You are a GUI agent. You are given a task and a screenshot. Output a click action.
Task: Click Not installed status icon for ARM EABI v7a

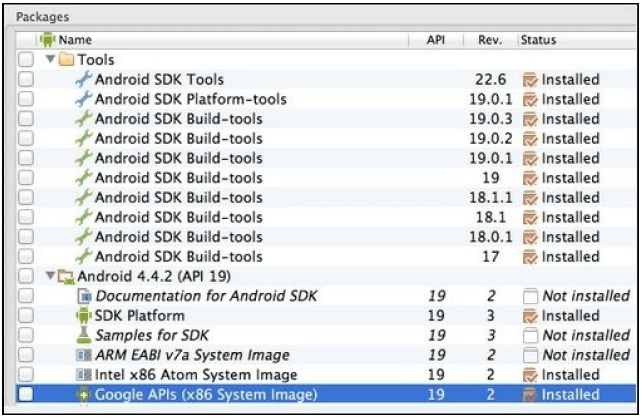pyautogui.click(x=530, y=355)
